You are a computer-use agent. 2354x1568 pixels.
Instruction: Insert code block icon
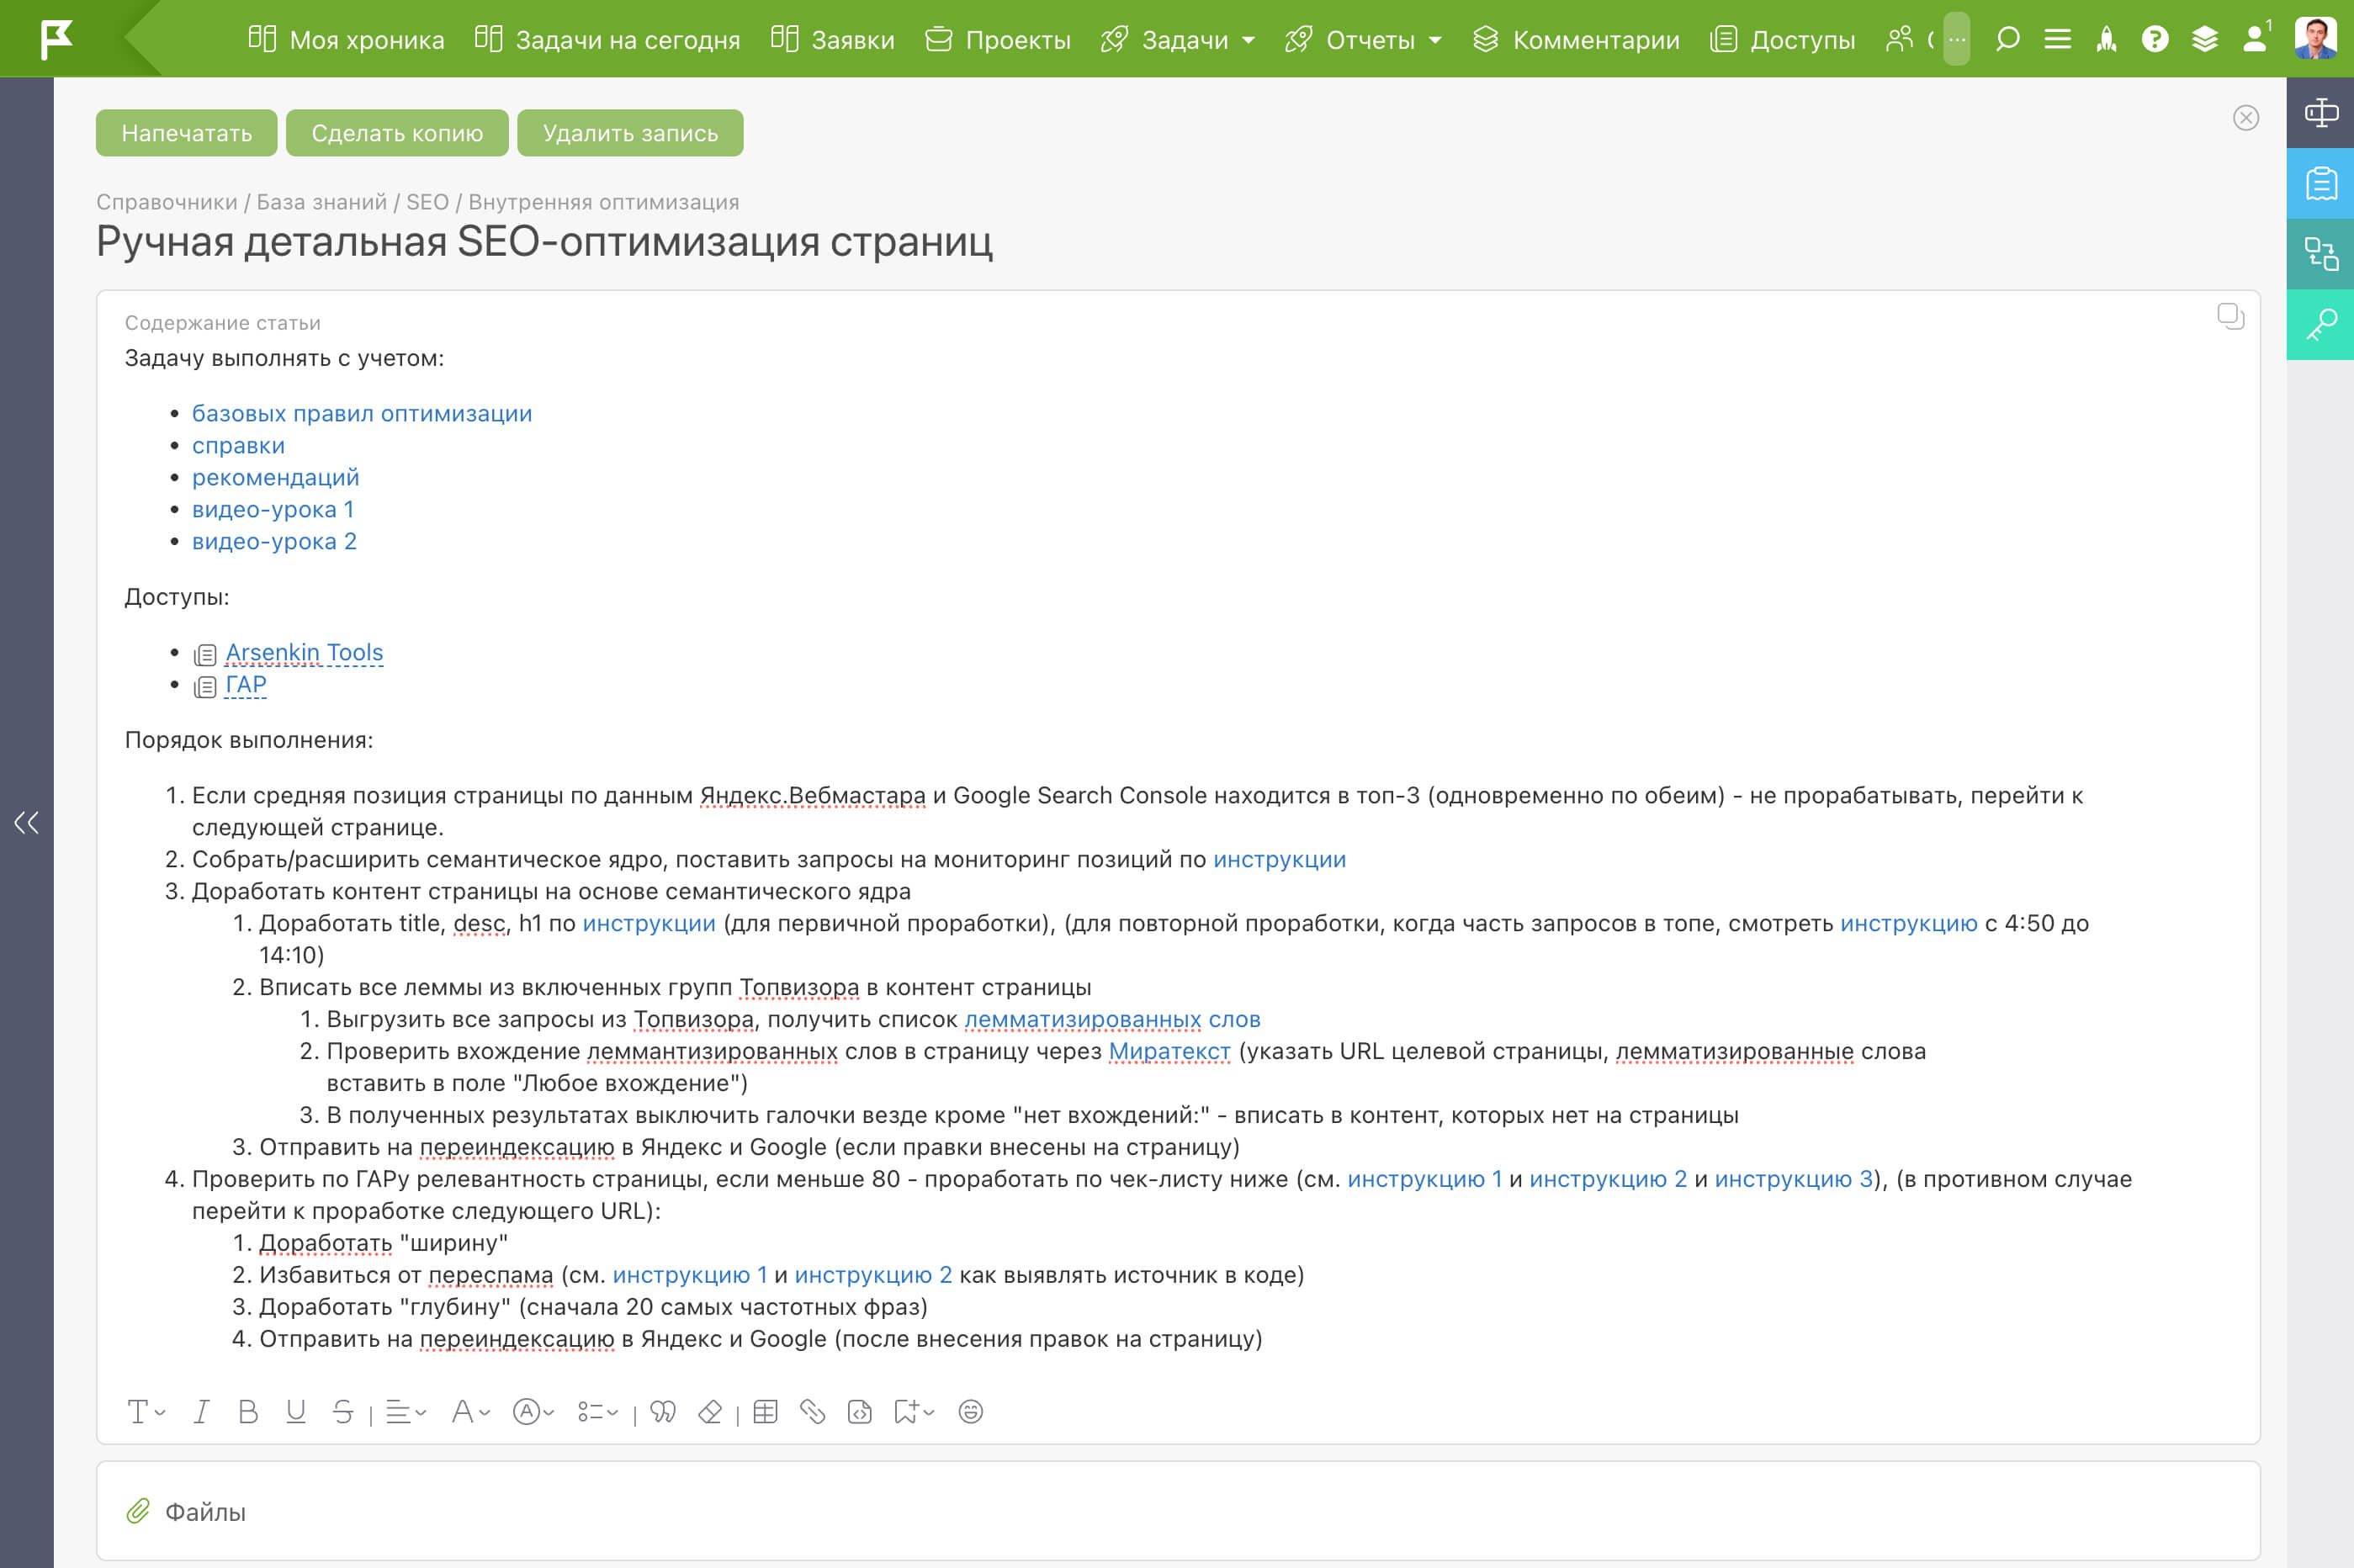[859, 1411]
